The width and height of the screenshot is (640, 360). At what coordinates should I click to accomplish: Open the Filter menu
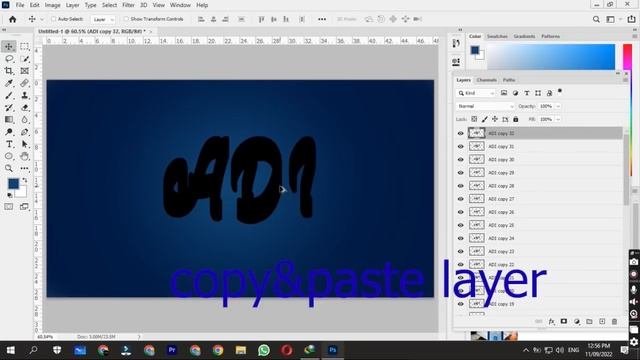pos(128,5)
